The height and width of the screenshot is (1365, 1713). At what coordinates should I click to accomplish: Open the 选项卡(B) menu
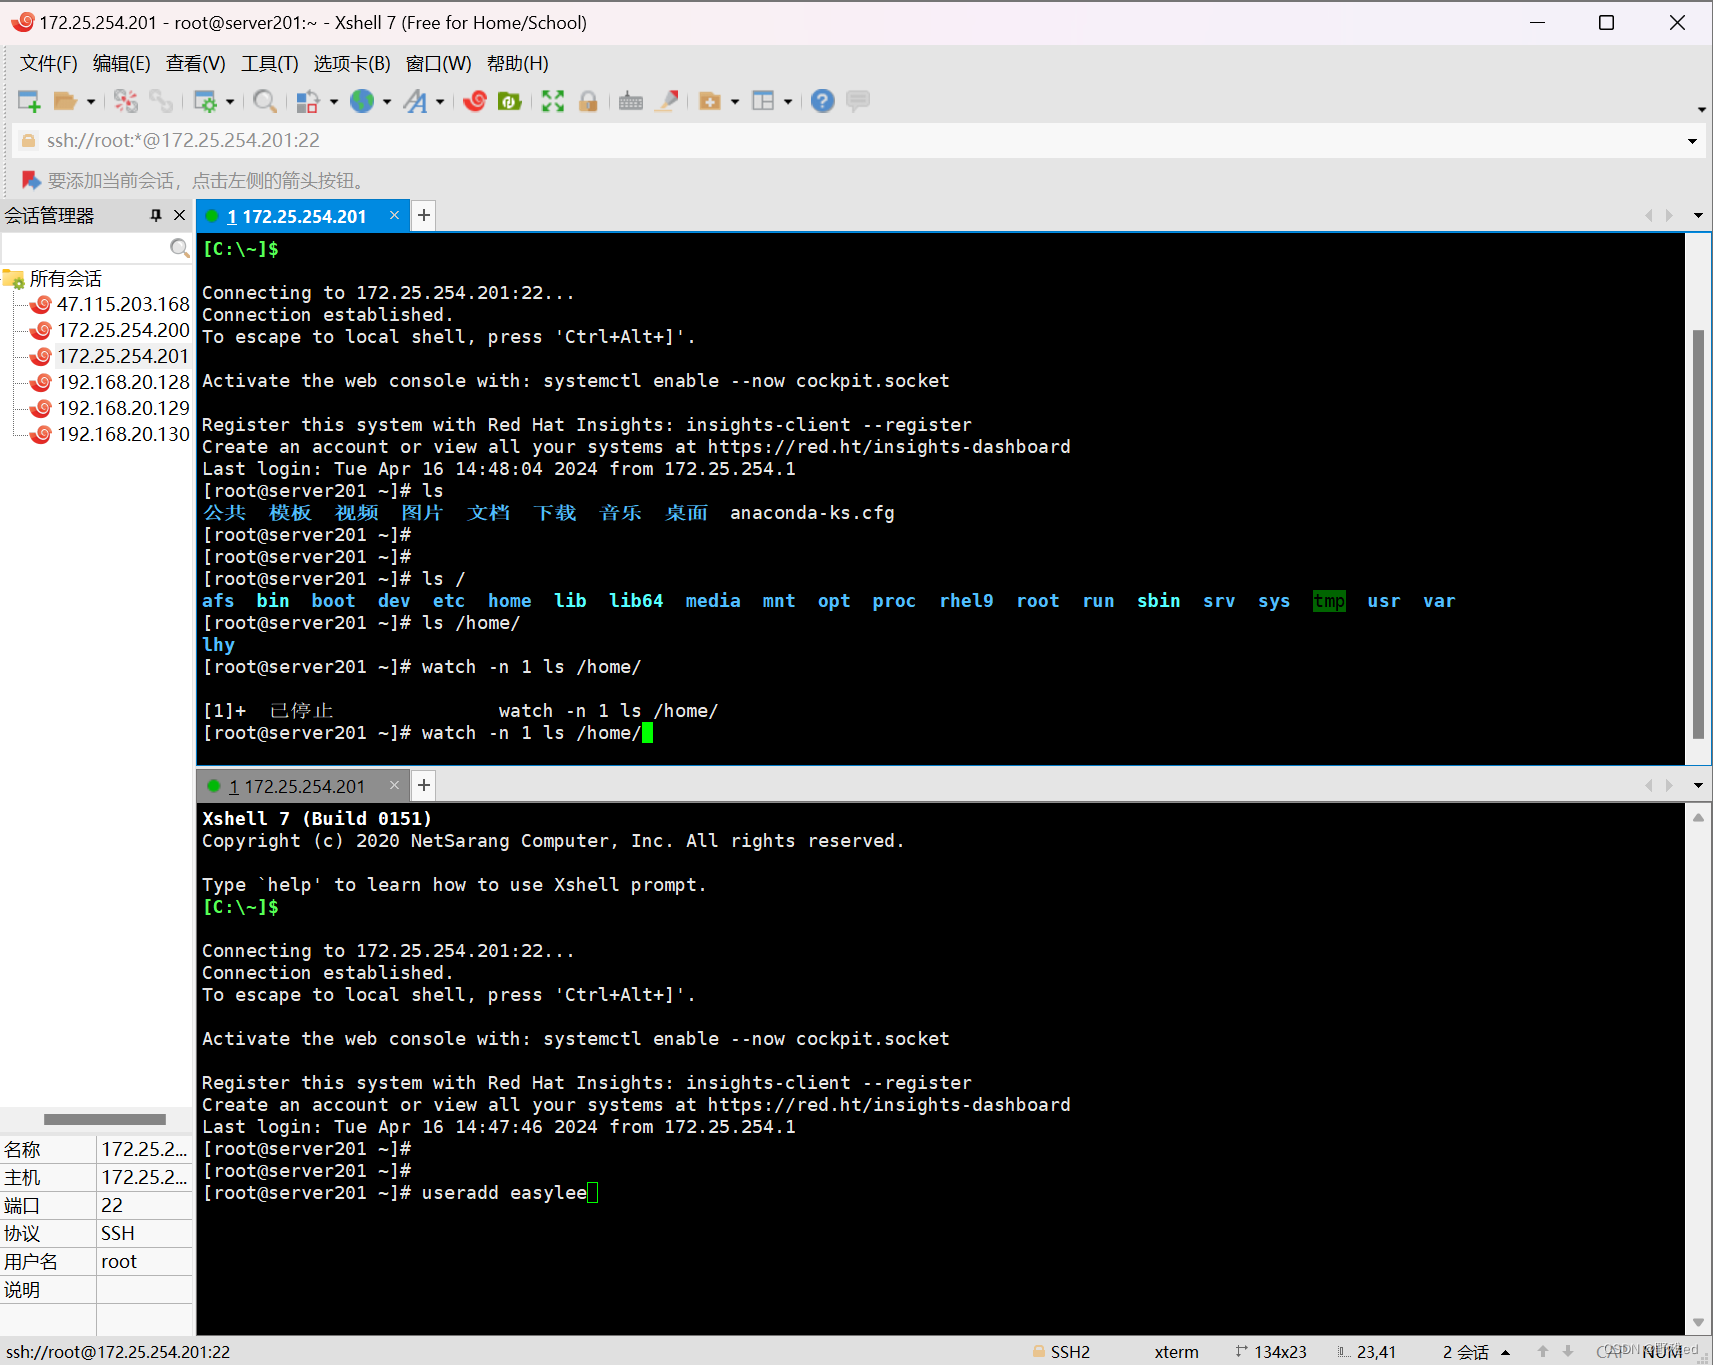[352, 64]
